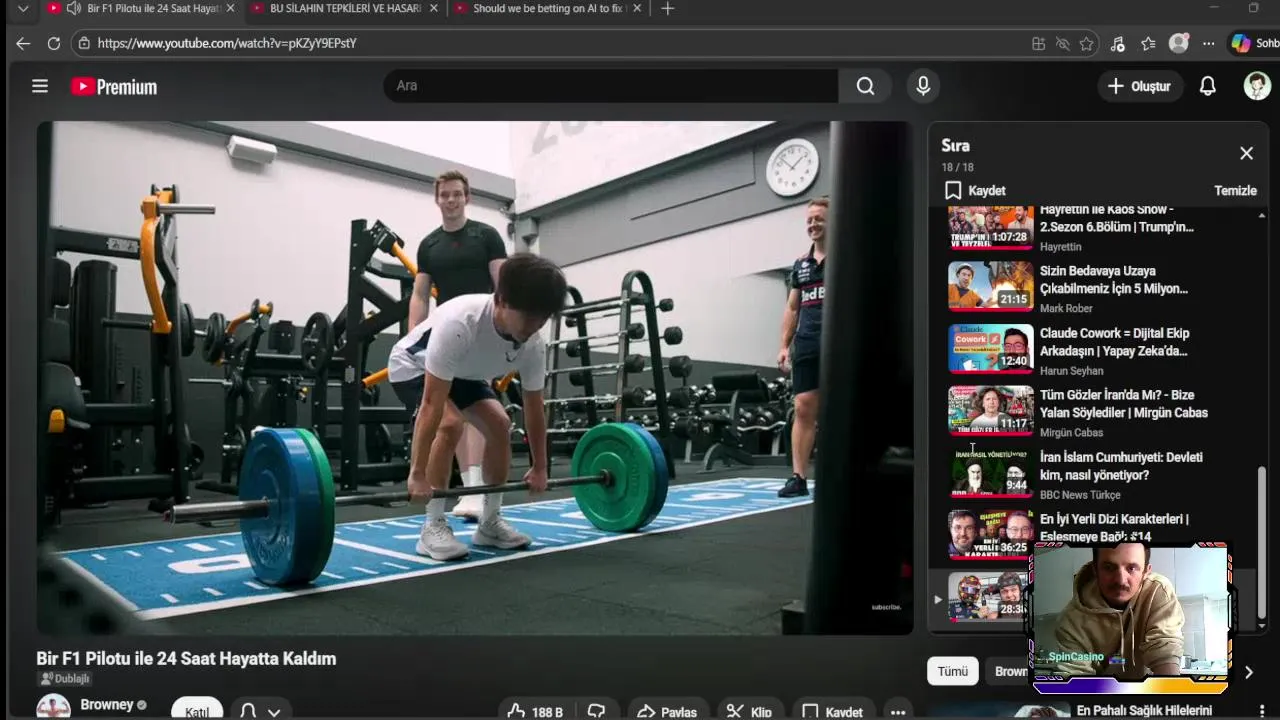Image resolution: width=1280 pixels, height=720 pixels.
Task: Click the Oluştur create button
Action: click(1139, 86)
